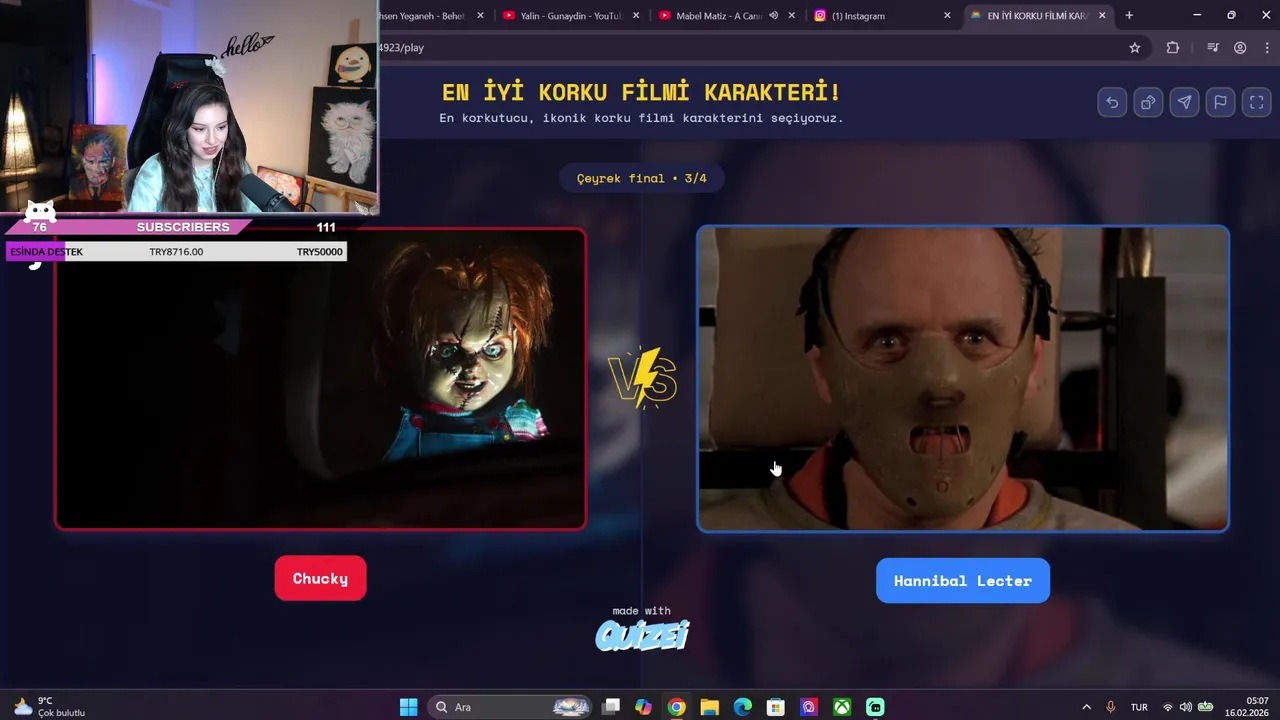The image size is (1280, 720).
Task: Open the Quizei logo link
Action: pos(642,635)
